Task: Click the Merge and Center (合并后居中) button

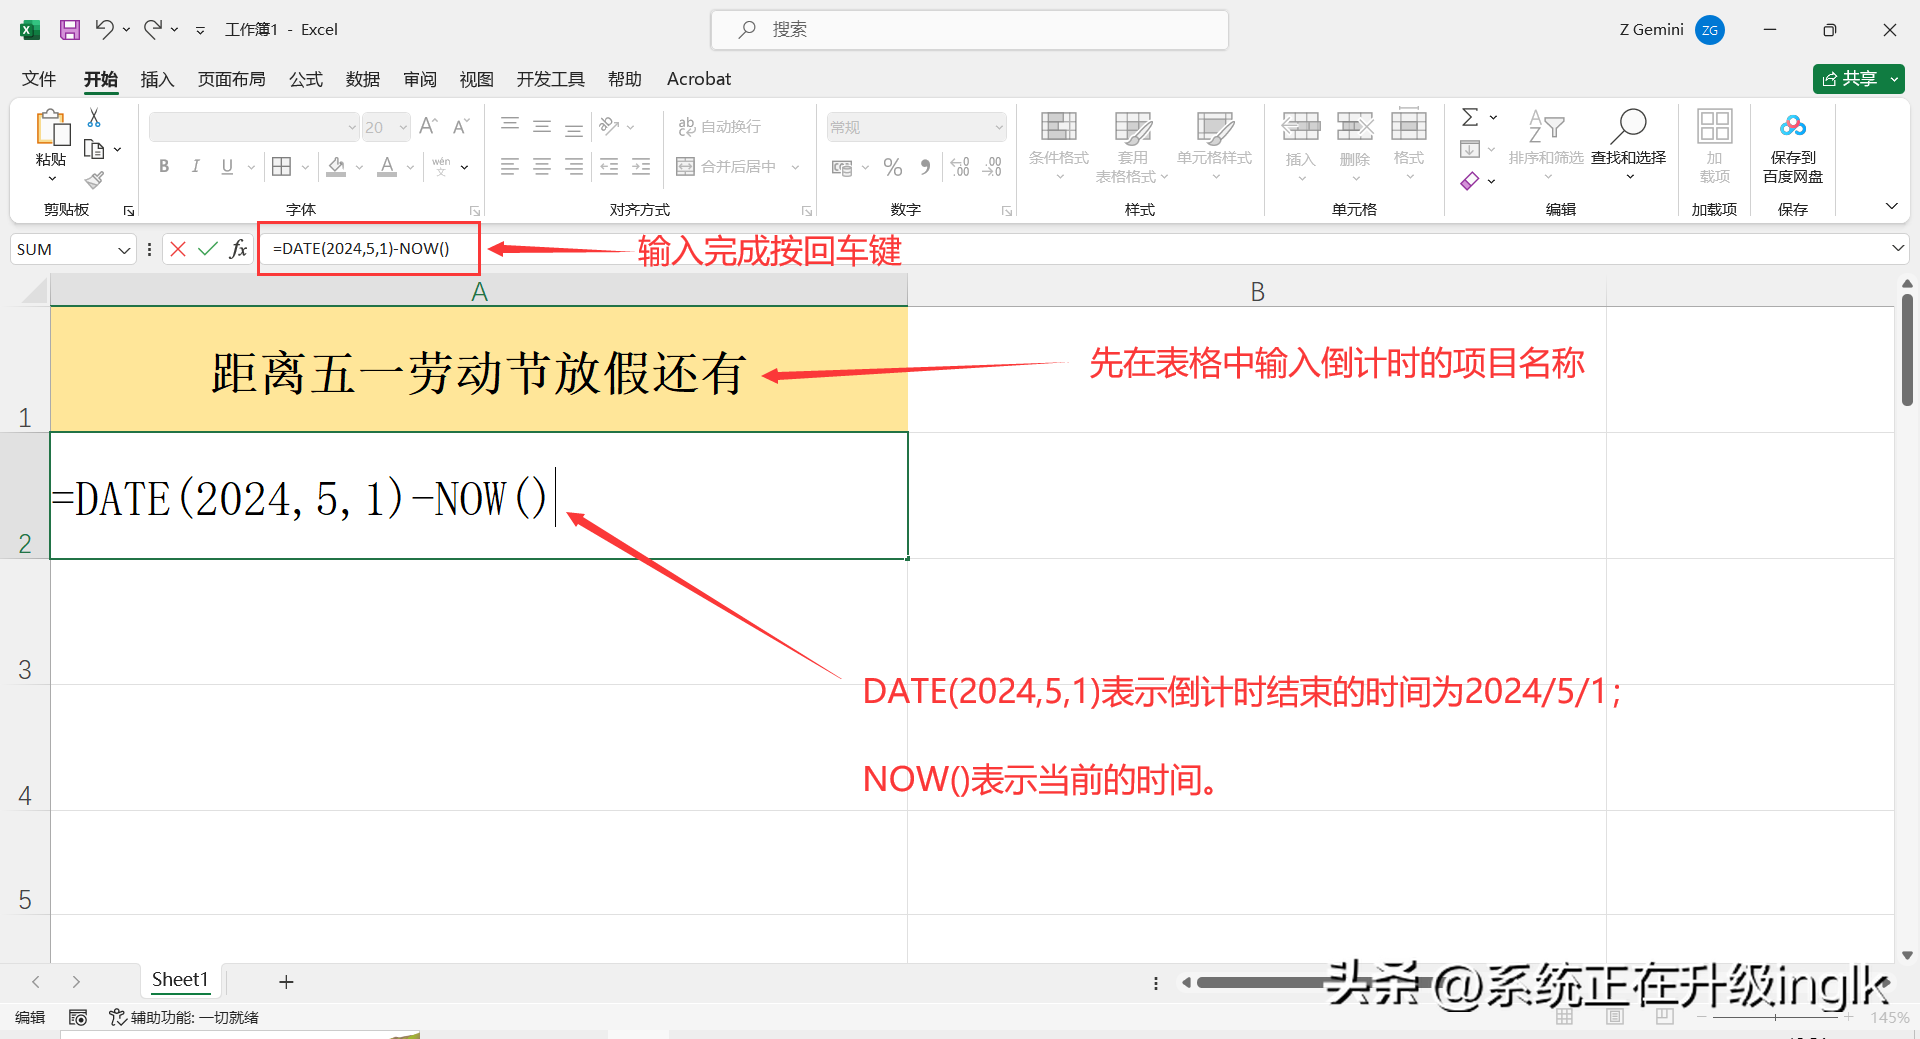Action: click(727, 166)
